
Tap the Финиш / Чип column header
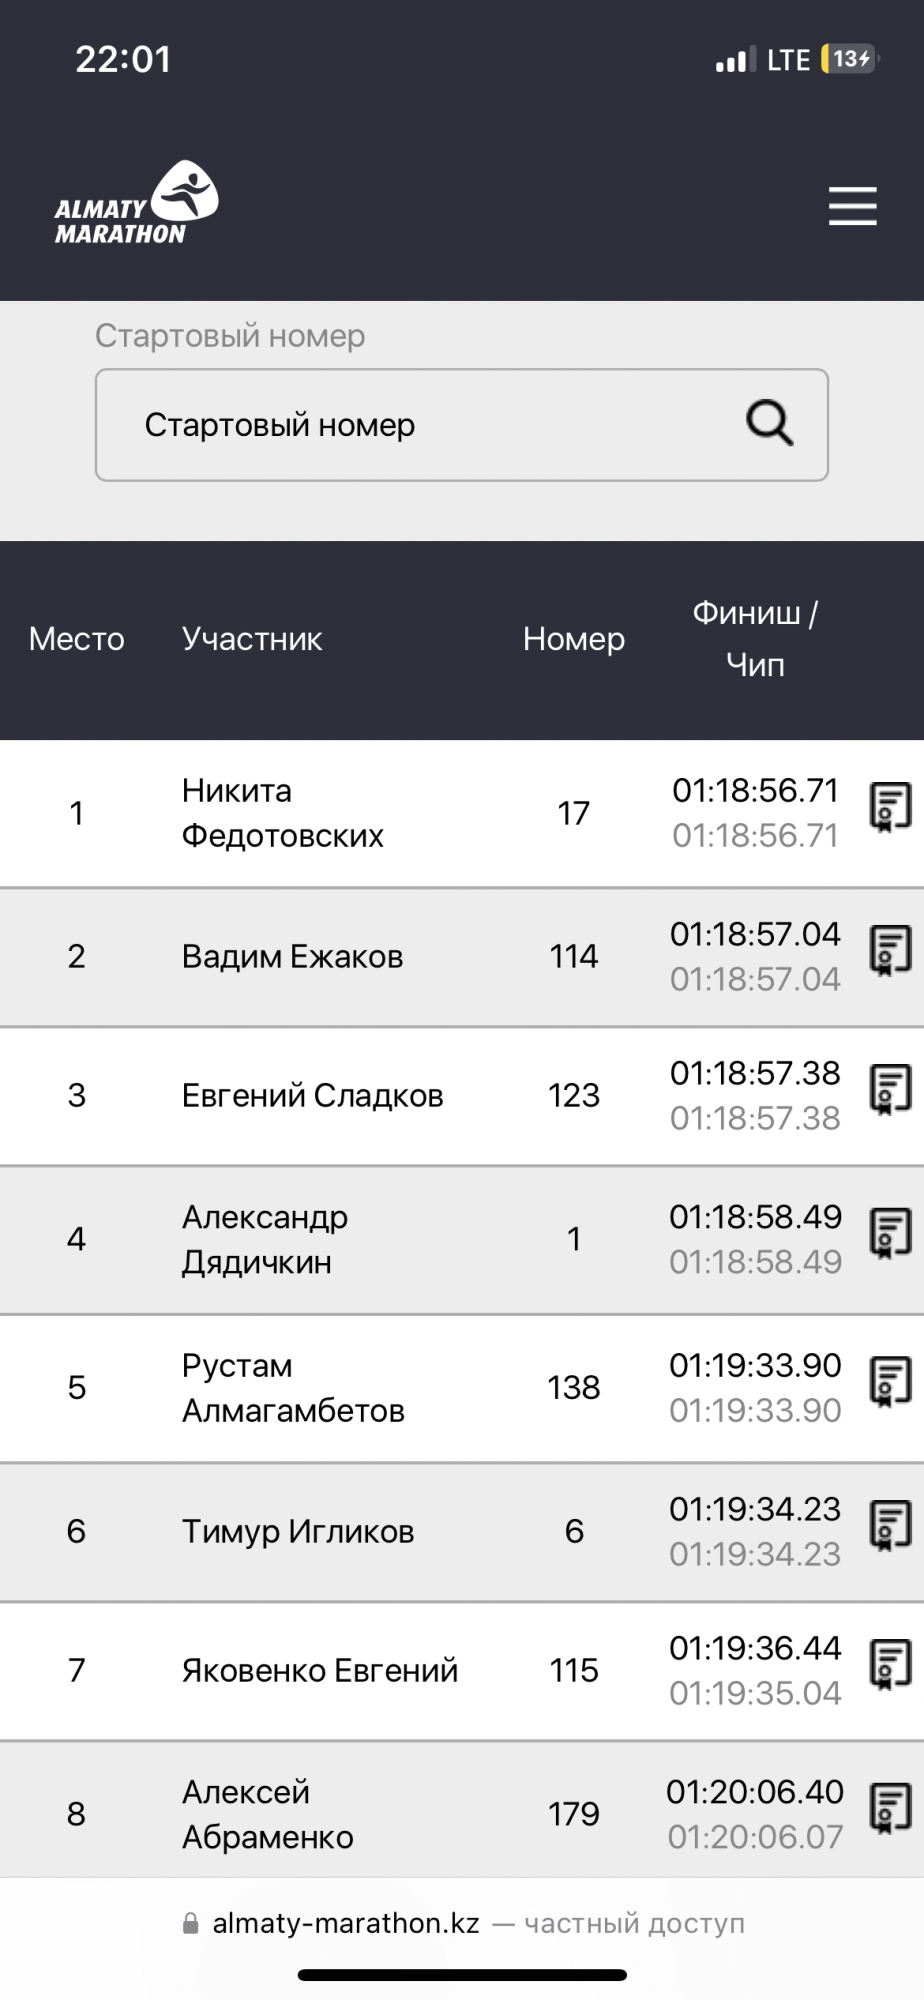point(755,639)
